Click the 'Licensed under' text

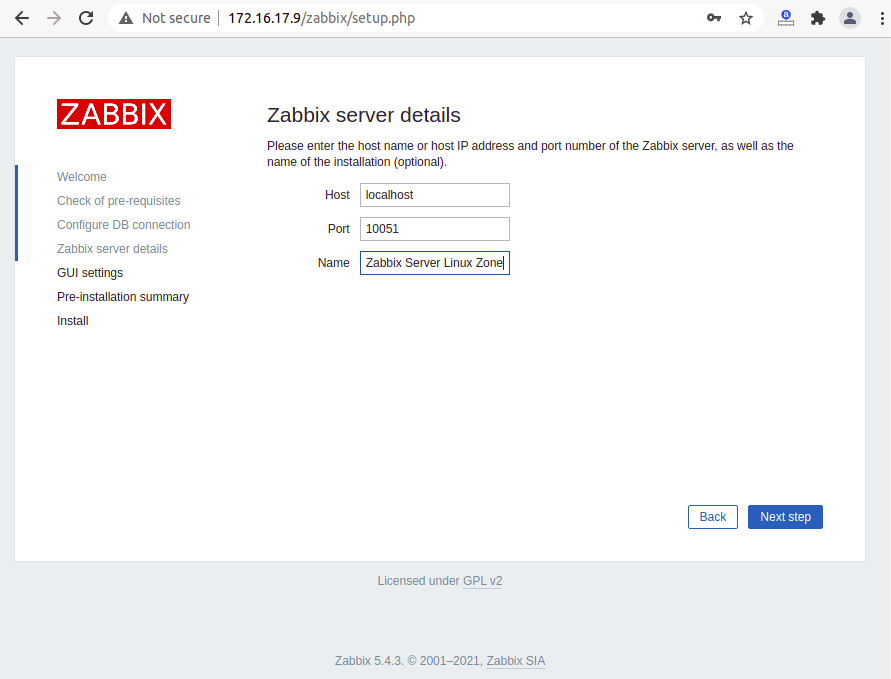coord(418,581)
